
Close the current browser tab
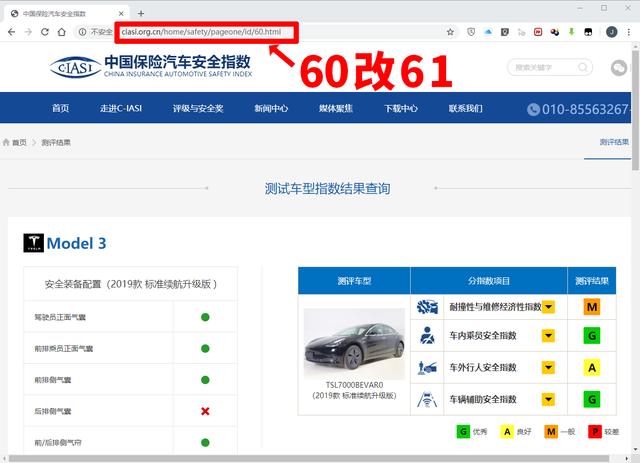[121, 13]
